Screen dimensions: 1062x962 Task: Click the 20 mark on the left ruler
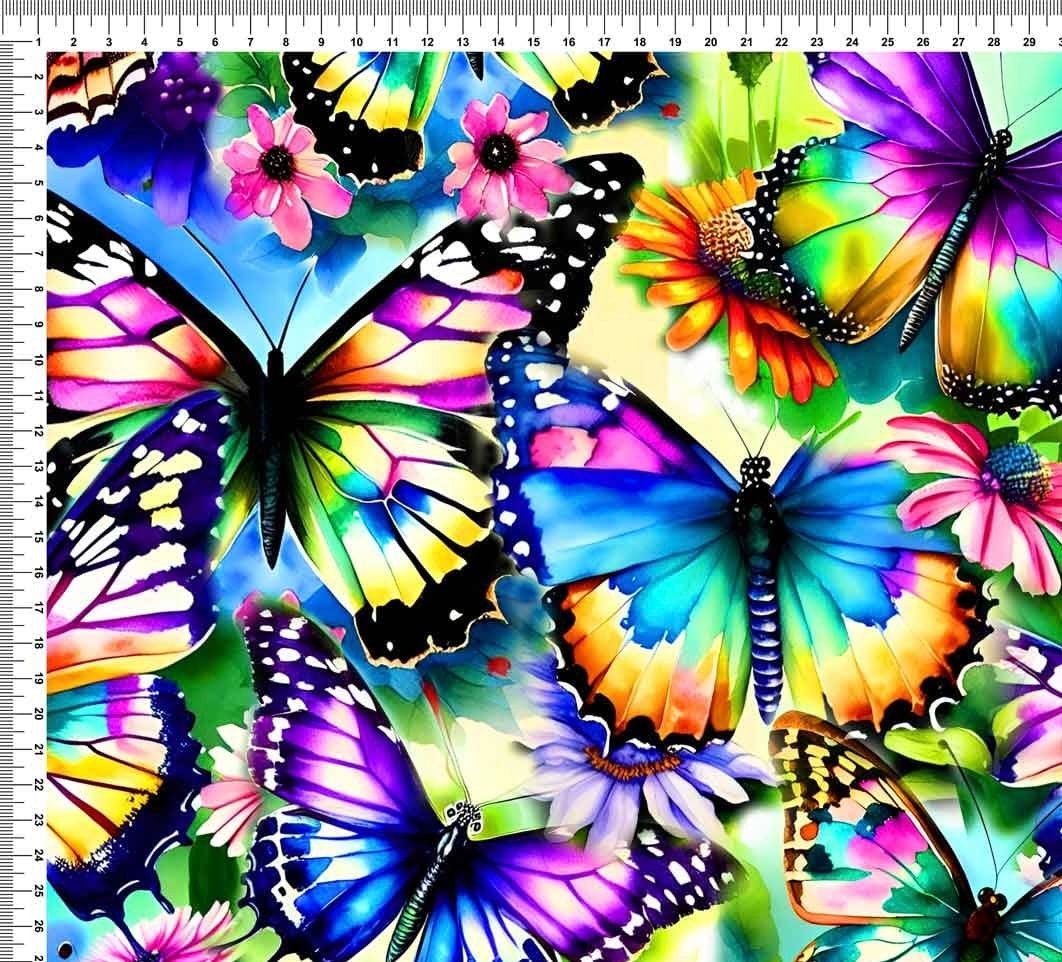pos(36,714)
